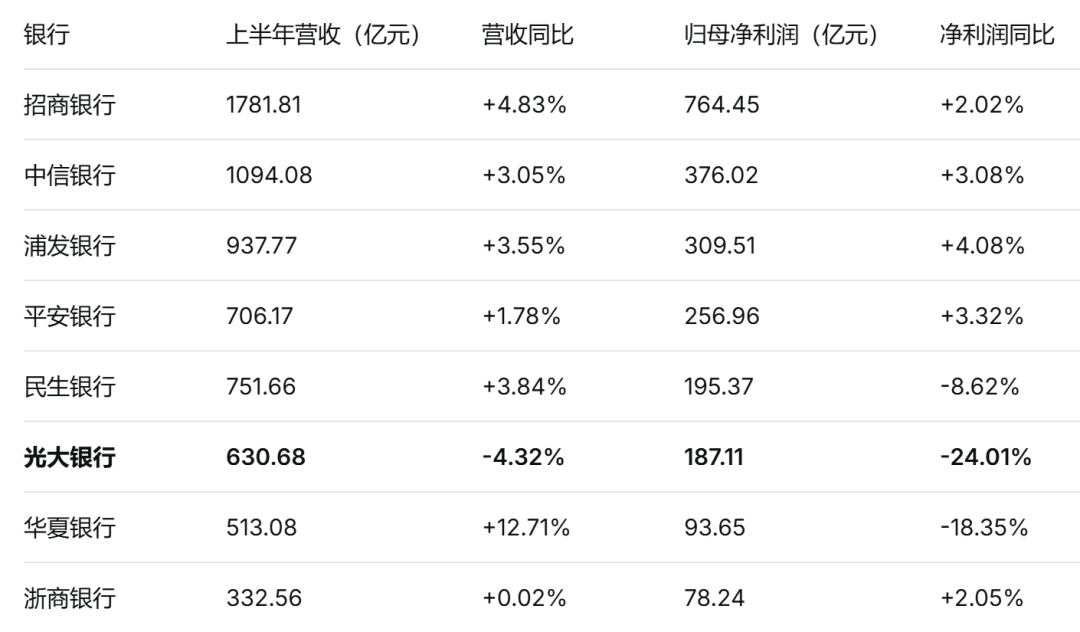This screenshot has width=1080, height=632.
Task: Click 浦发银行 revenue value 937.77
Action: click(x=262, y=246)
